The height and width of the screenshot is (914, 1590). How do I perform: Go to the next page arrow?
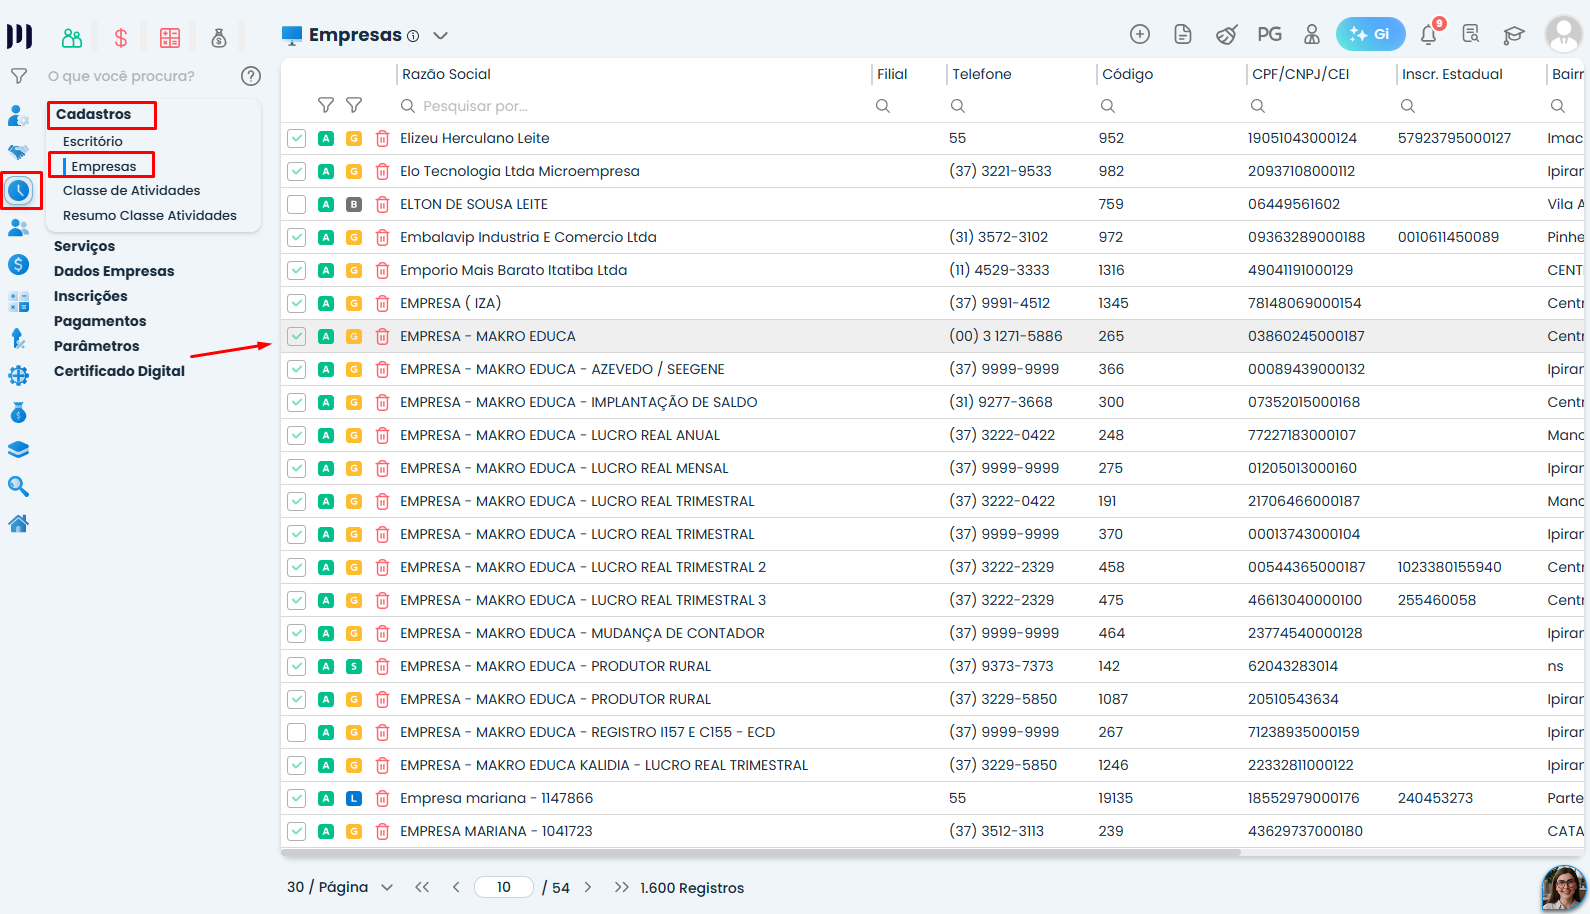[x=588, y=887]
